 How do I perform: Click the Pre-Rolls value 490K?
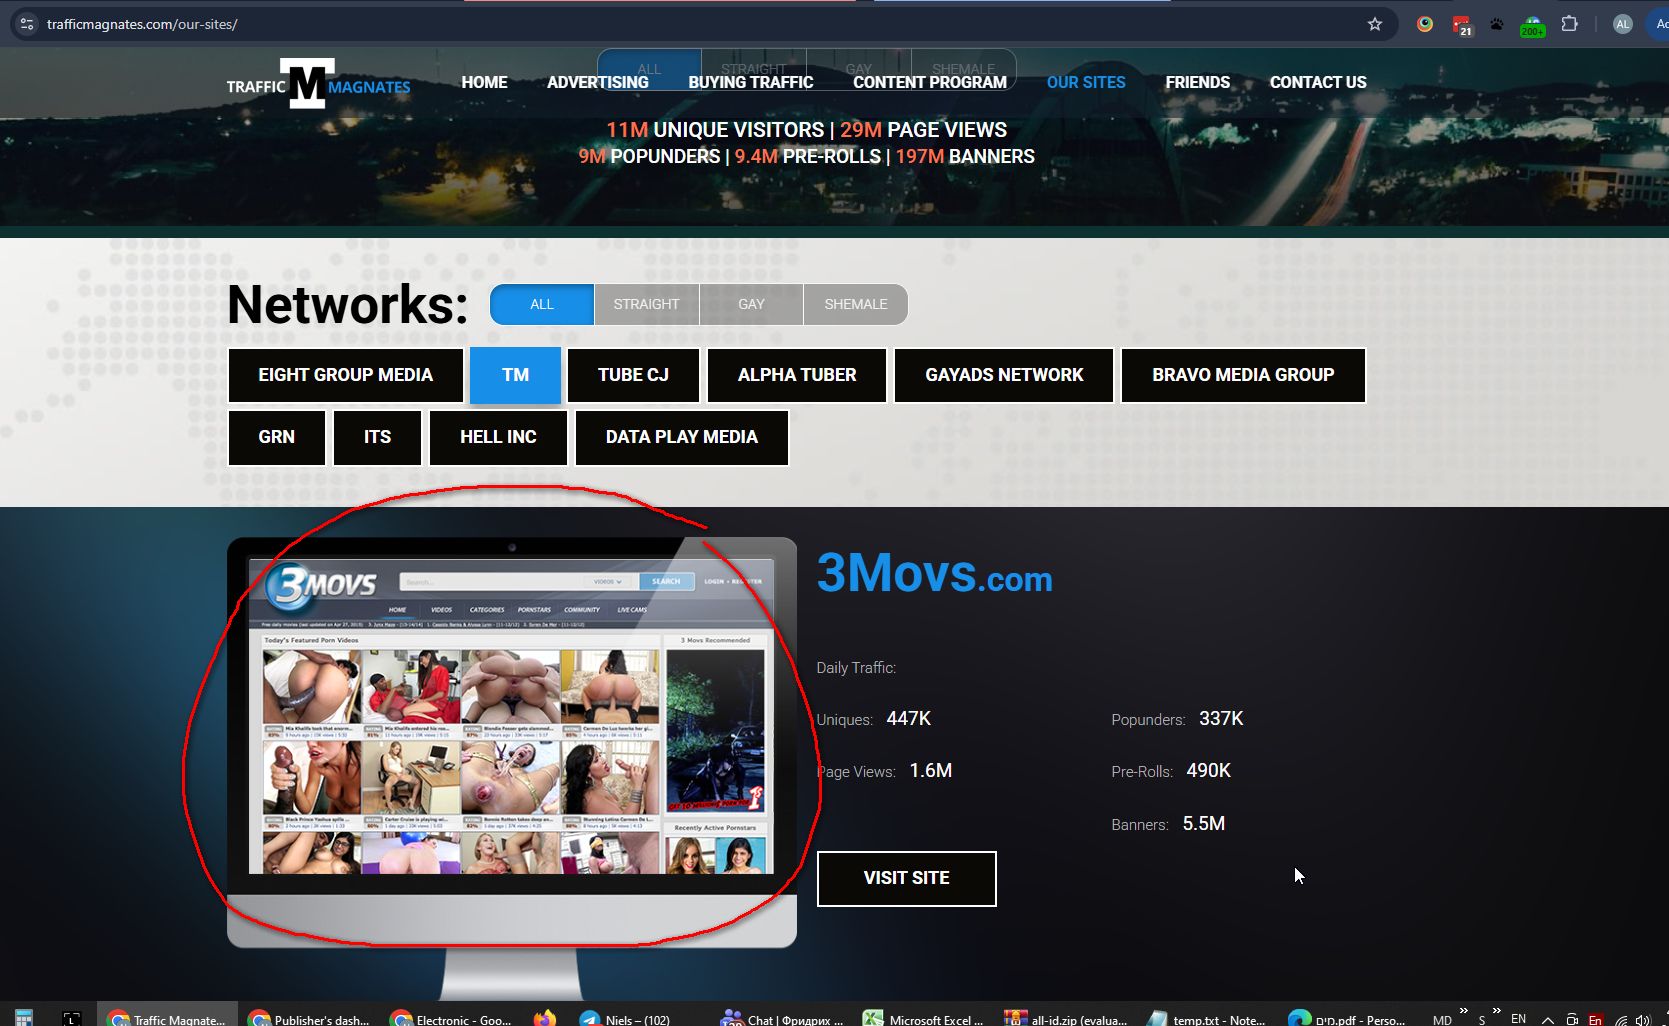pyautogui.click(x=1209, y=771)
